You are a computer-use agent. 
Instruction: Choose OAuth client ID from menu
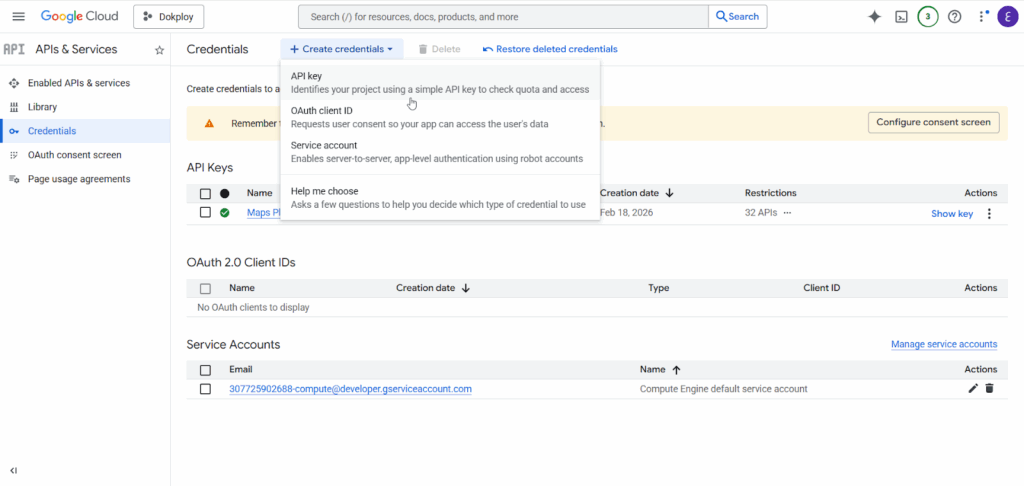pyautogui.click(x=321, y=110)
